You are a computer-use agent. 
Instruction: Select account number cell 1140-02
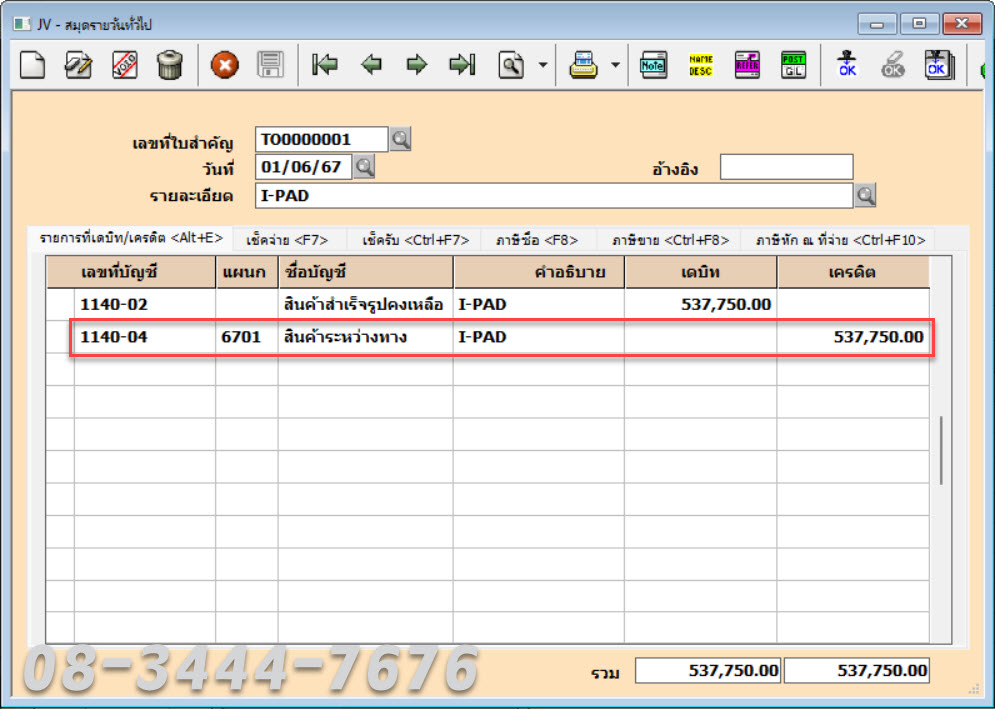point(145,305)
